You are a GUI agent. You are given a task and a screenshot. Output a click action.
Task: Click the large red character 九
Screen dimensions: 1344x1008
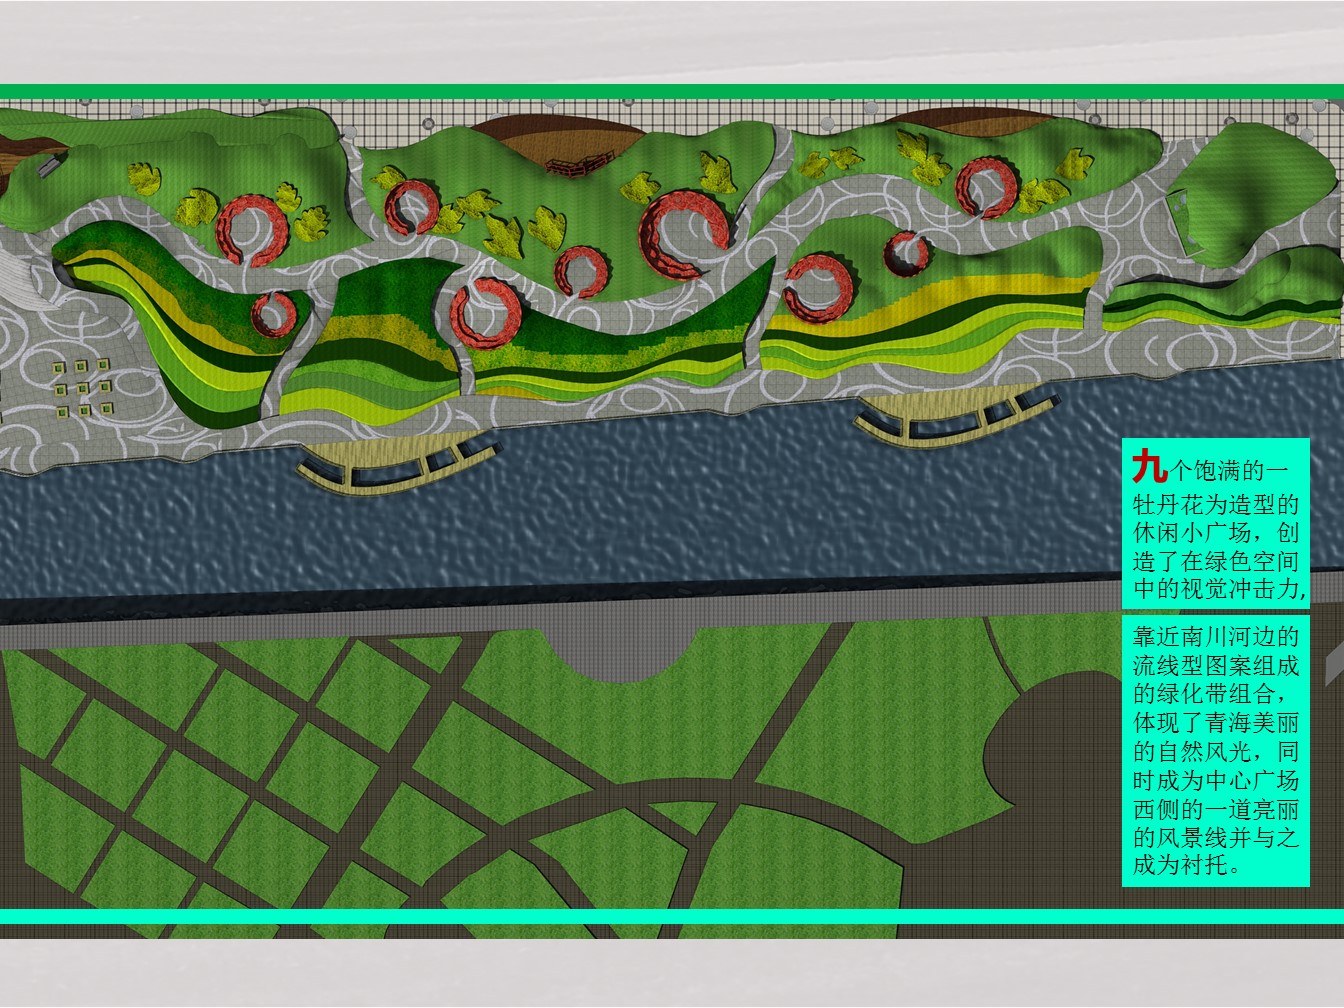[1150, 465]
